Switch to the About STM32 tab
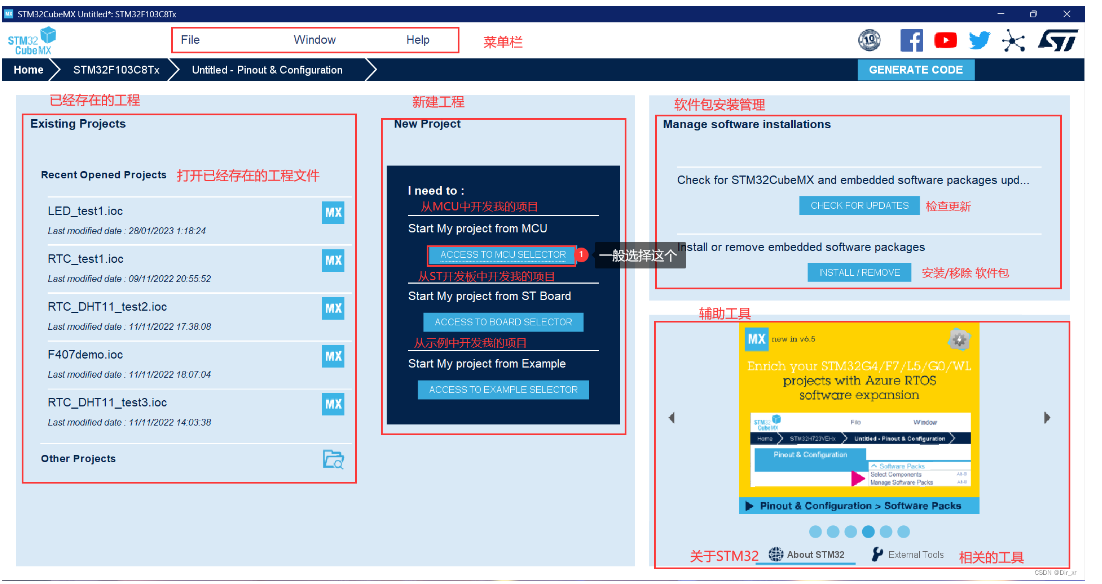Image resolution: width=1102 pixels, height=584 pixels. [x=807, y=554]
